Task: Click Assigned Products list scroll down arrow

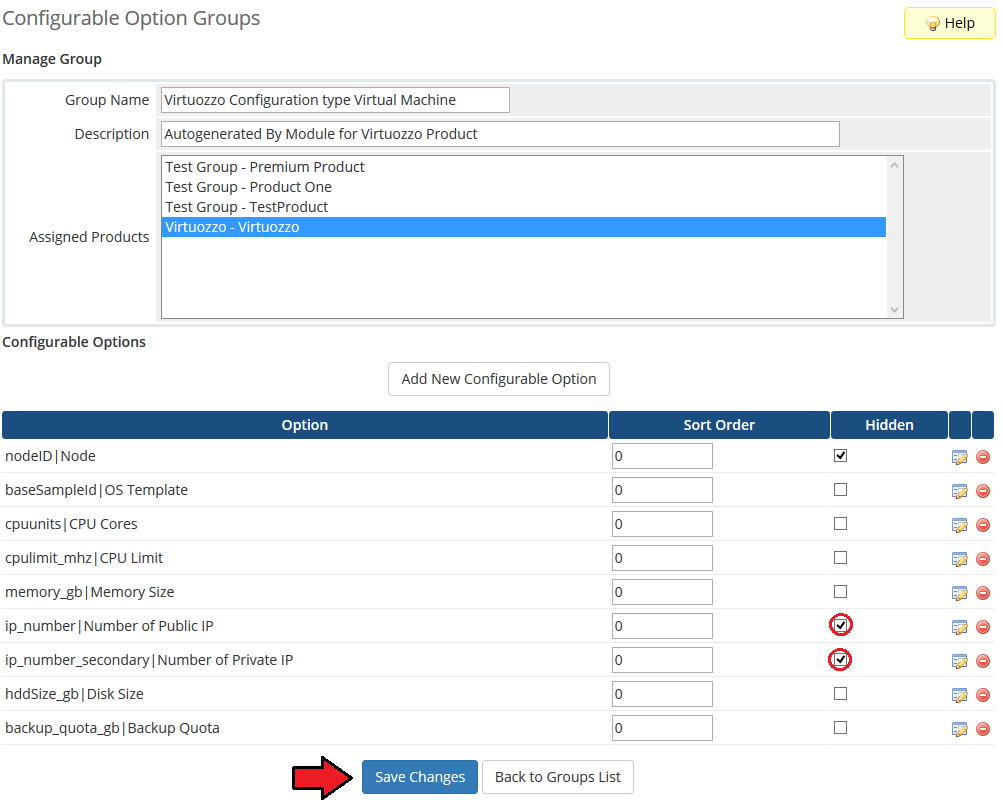Action: click(894, 310)
